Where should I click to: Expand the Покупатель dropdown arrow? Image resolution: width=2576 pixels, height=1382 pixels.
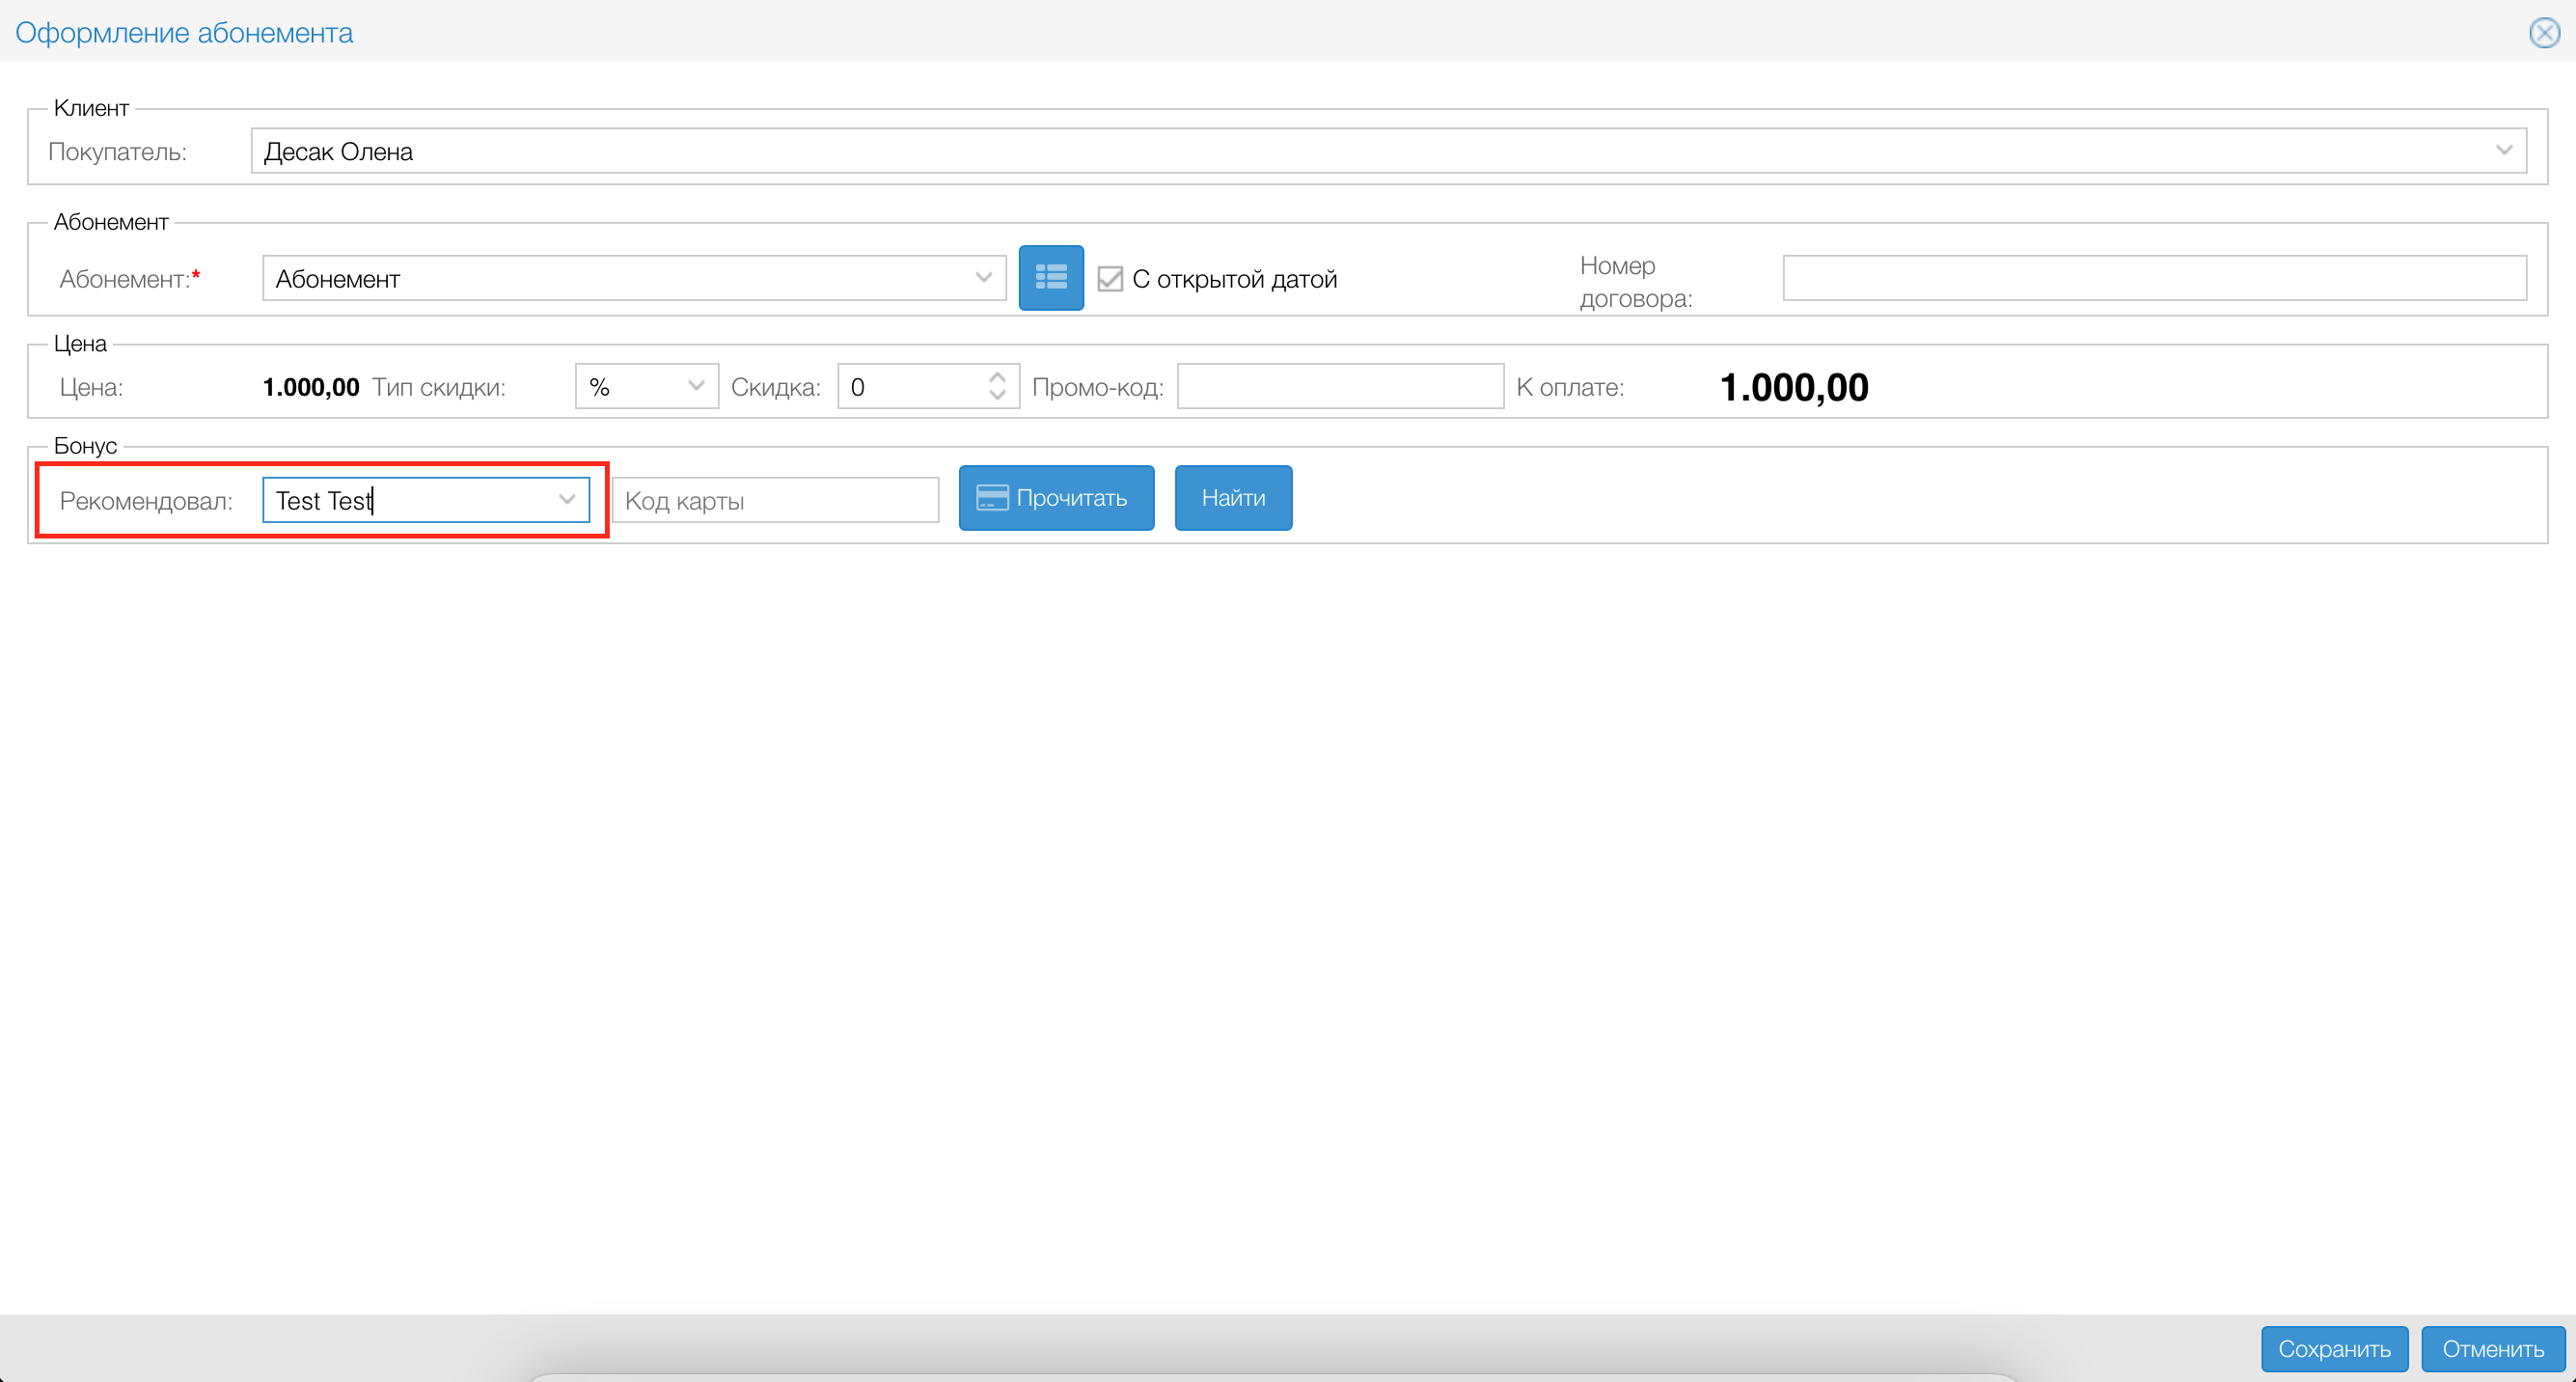[x=2503, y=151]
